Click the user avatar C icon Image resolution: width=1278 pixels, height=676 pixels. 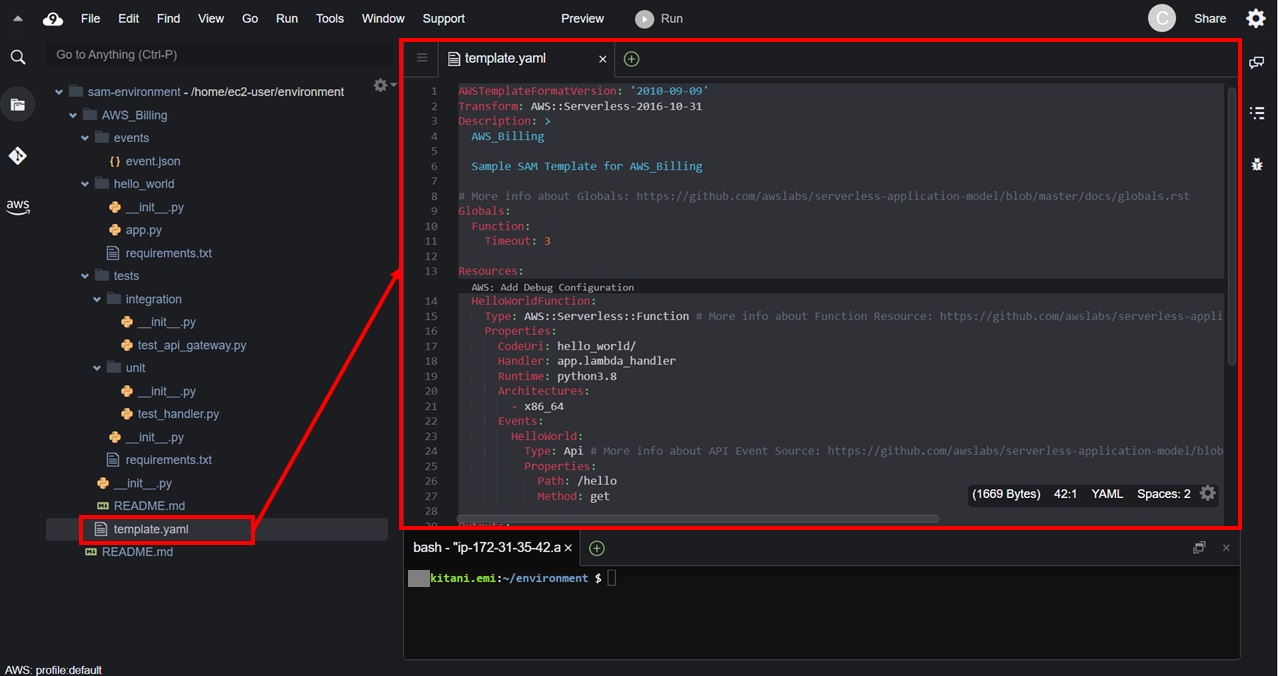tap(1161, 18)
